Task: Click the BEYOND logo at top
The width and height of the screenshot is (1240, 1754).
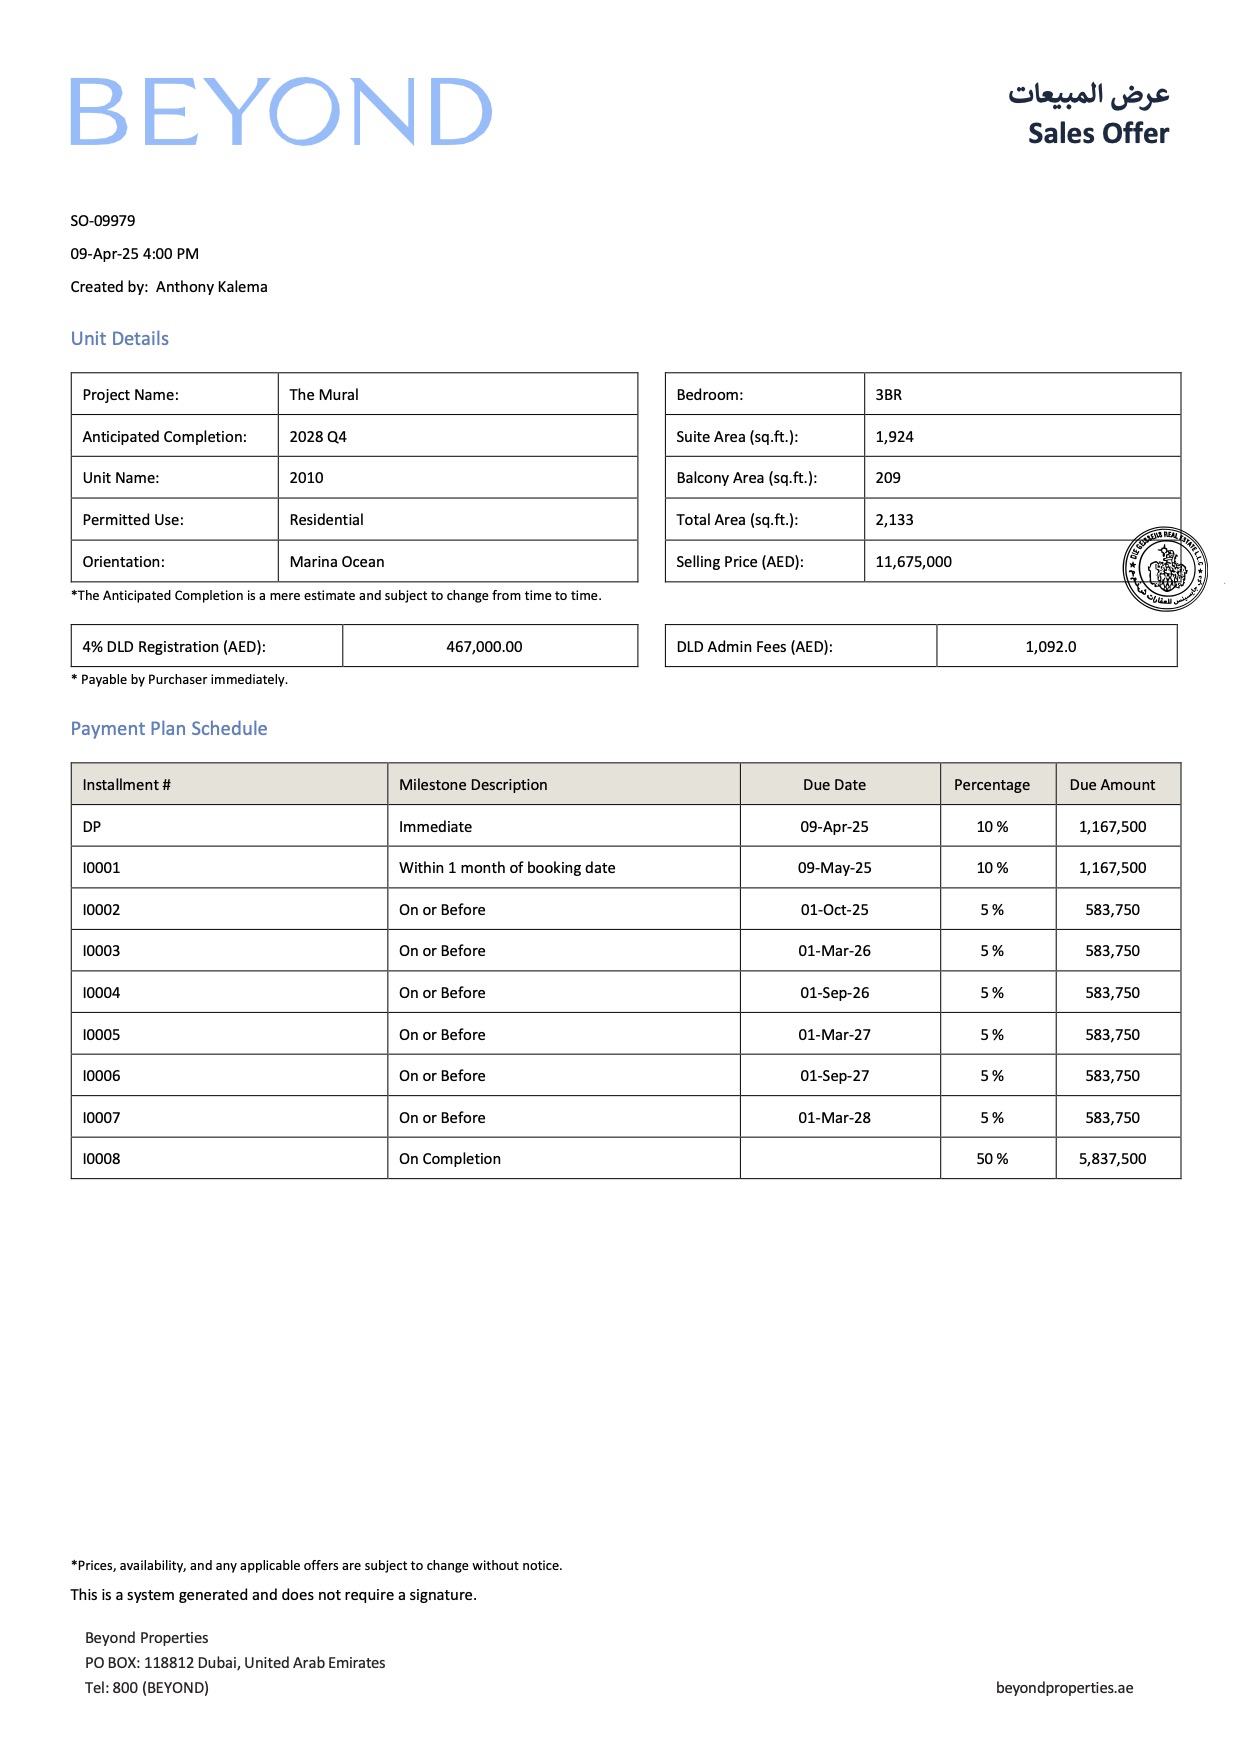Action: click(x=281, y=112)
